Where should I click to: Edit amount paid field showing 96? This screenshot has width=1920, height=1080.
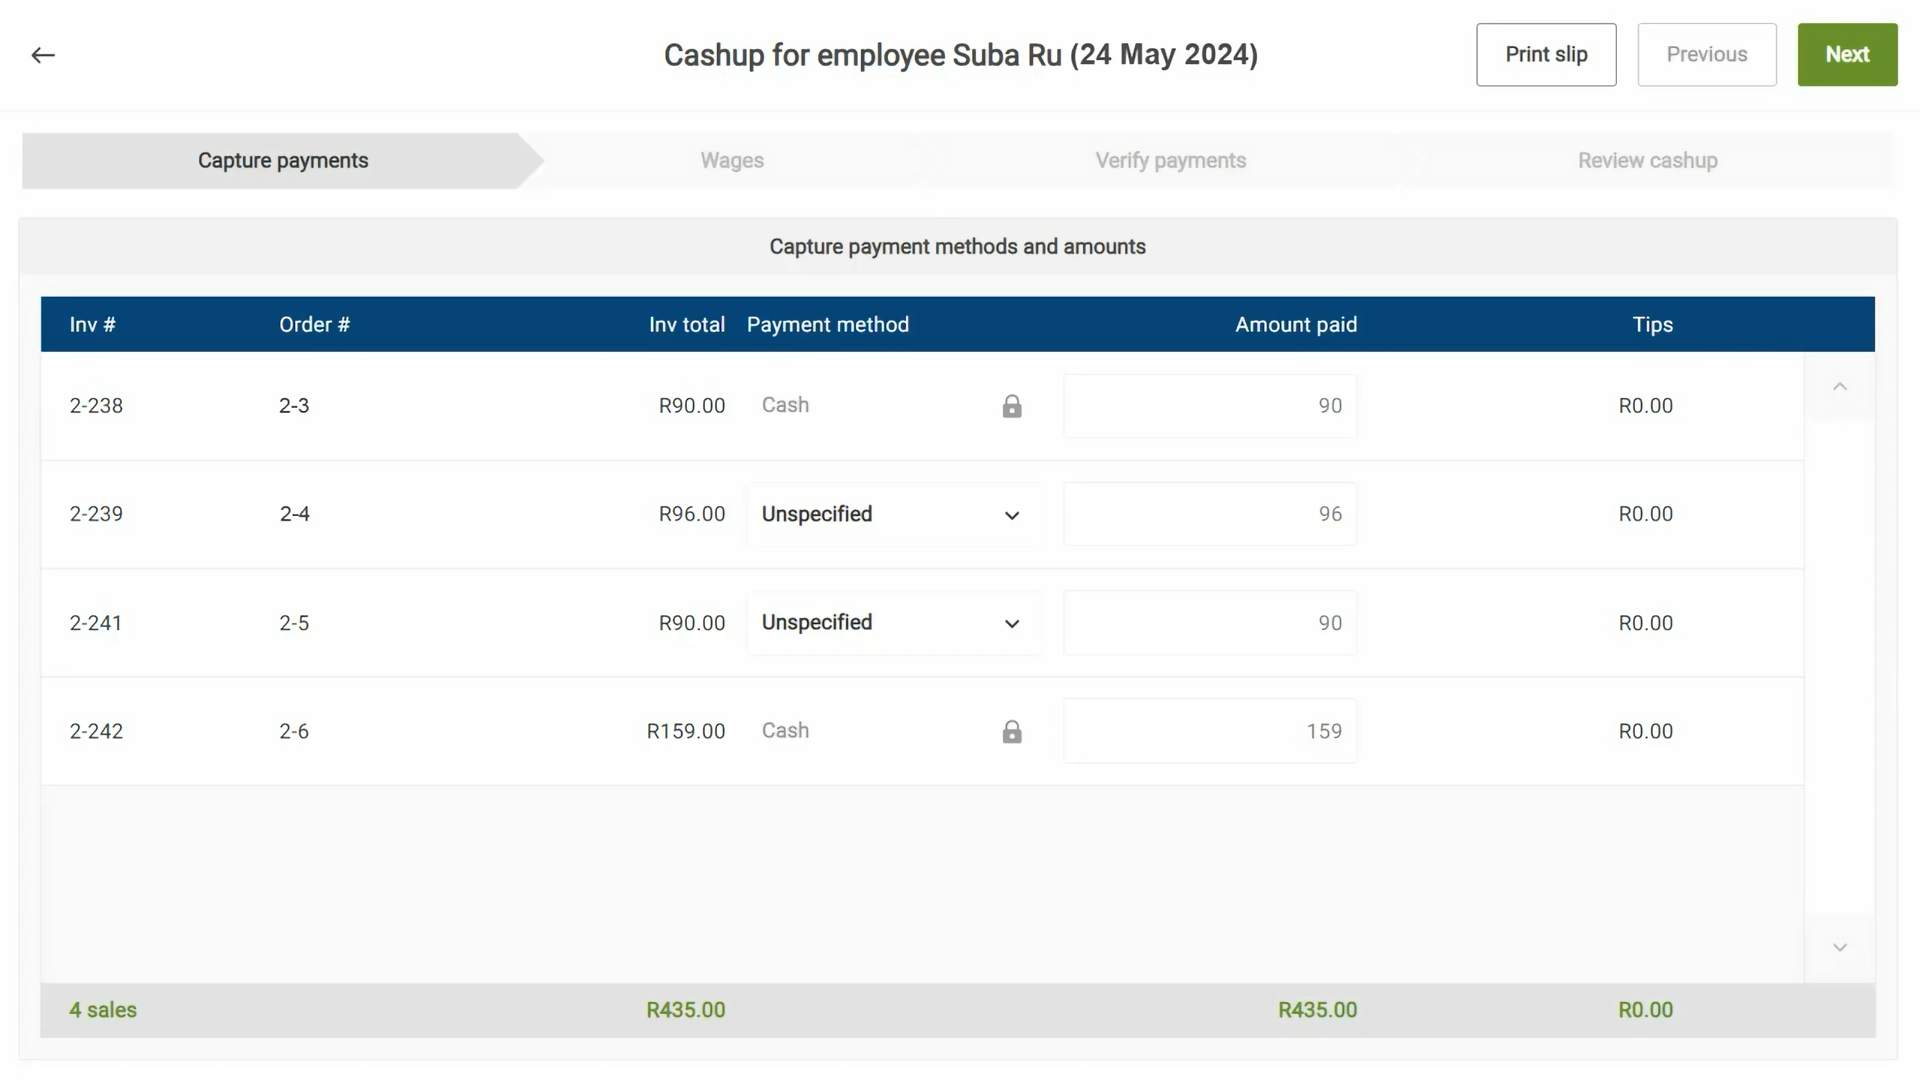point(1210,514)
